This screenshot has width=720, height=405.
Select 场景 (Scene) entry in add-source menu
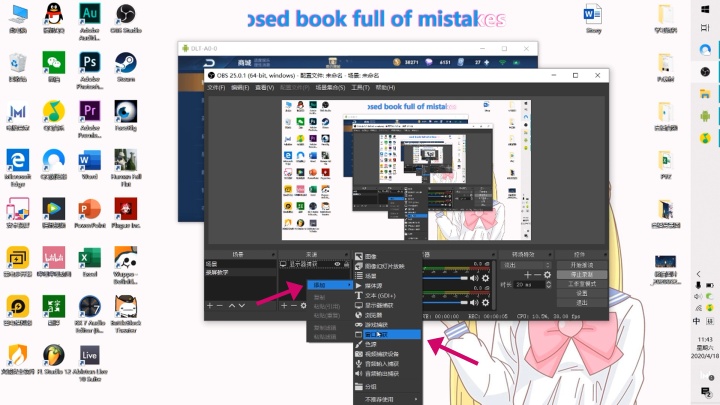tap(387, 276)
